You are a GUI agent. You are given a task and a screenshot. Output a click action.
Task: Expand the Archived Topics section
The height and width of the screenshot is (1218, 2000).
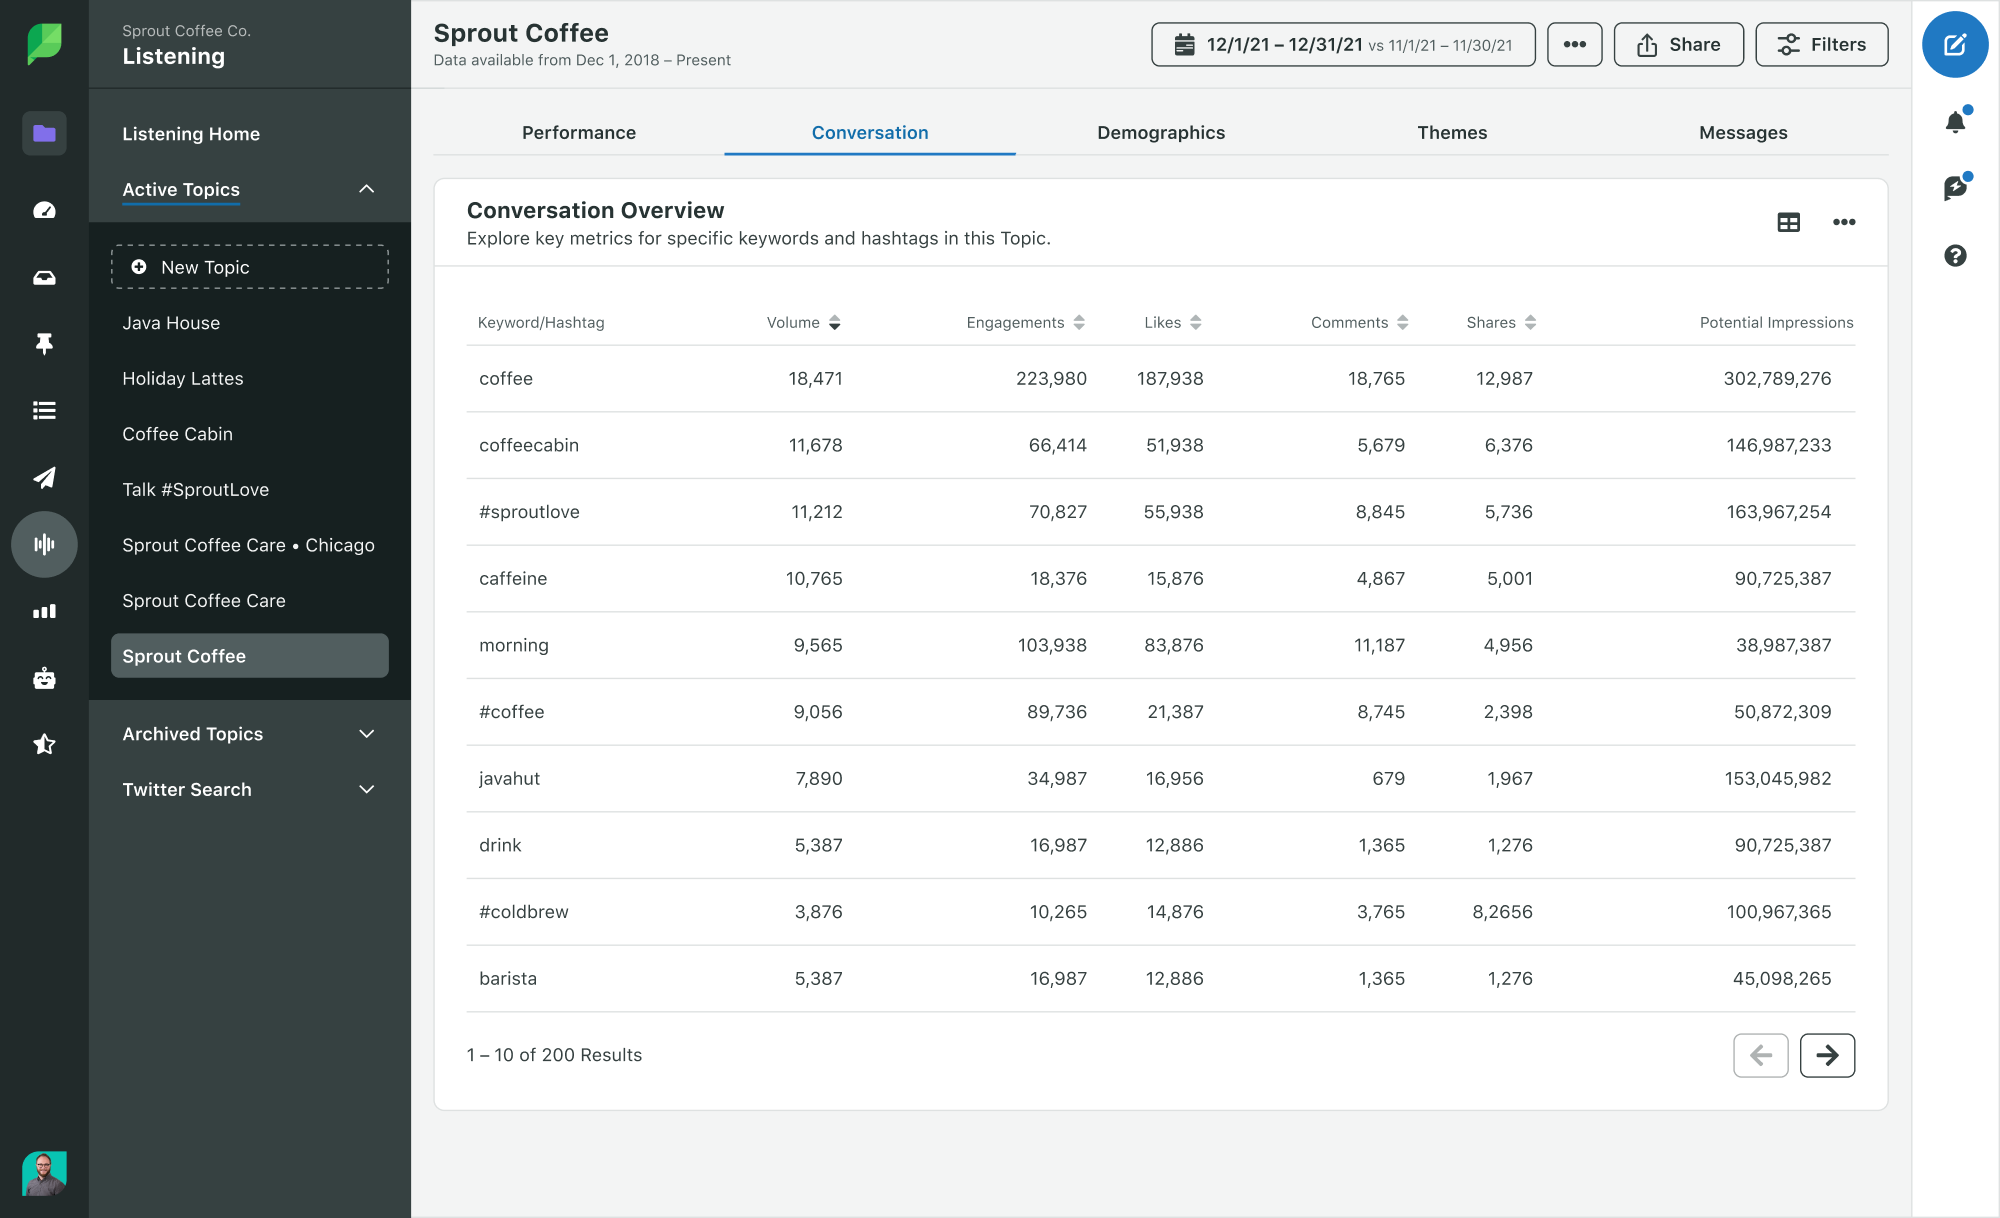click(x=250, y=734)
